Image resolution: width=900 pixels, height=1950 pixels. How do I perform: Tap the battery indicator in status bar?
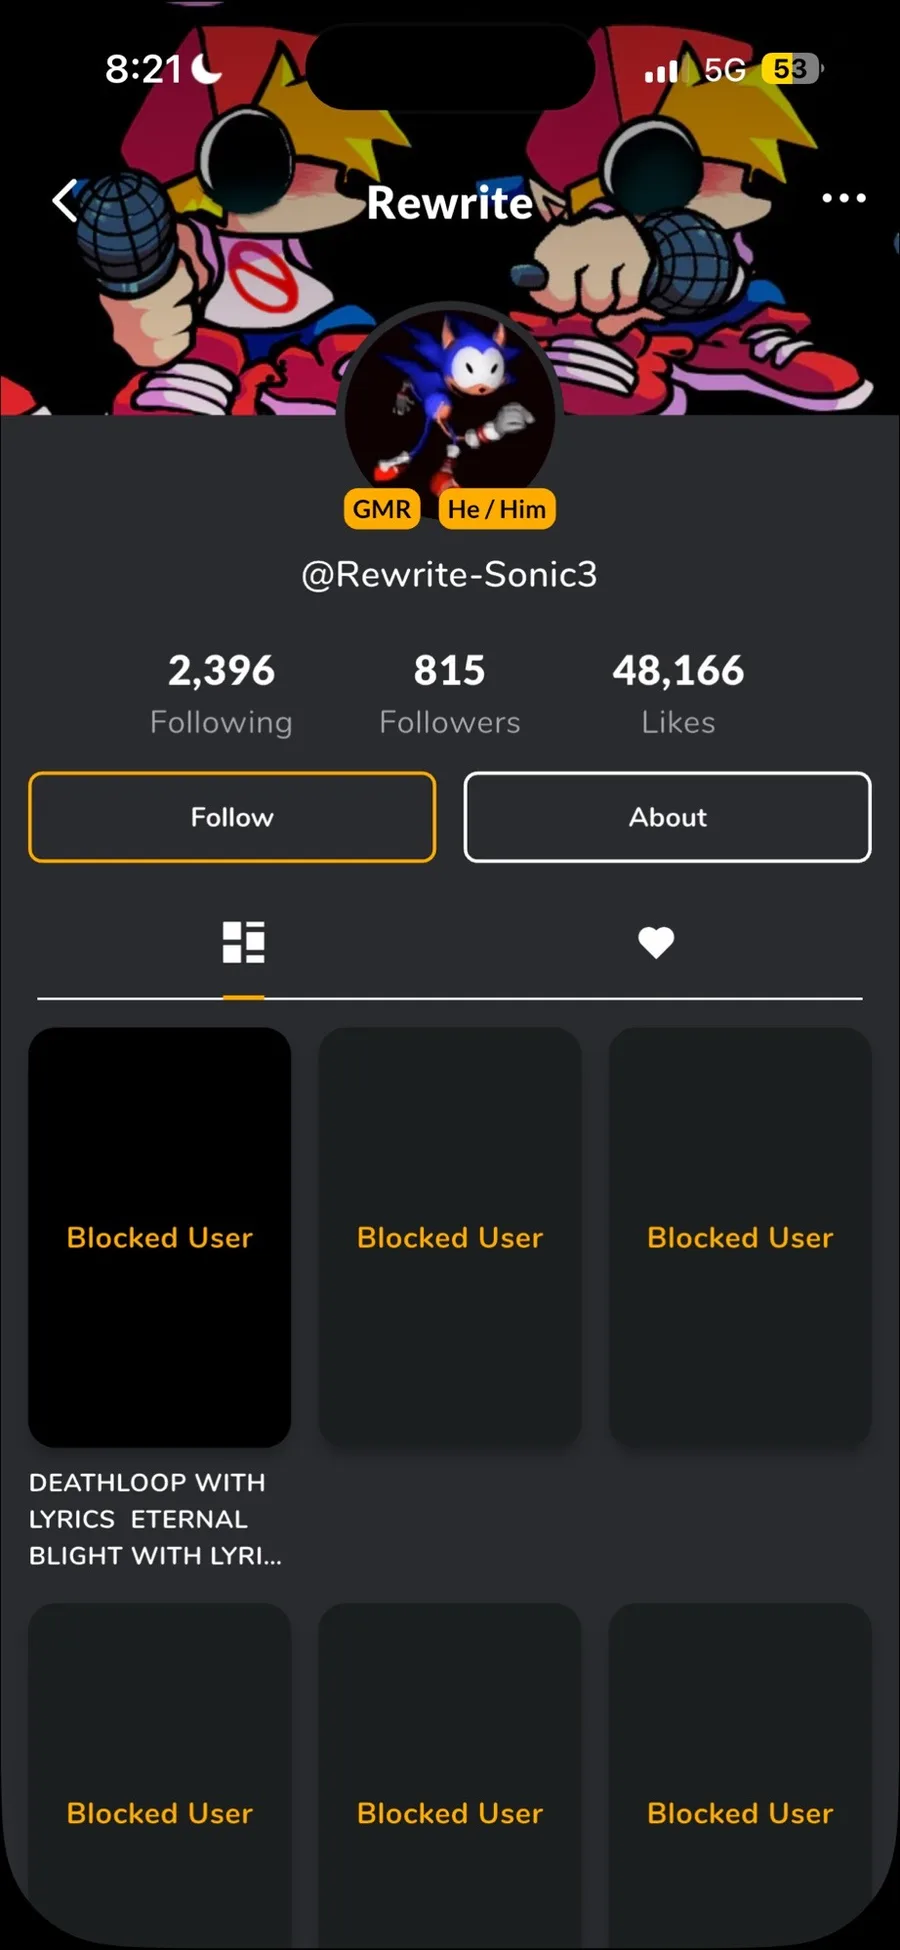pyautogui.click(x=791, y=69)
